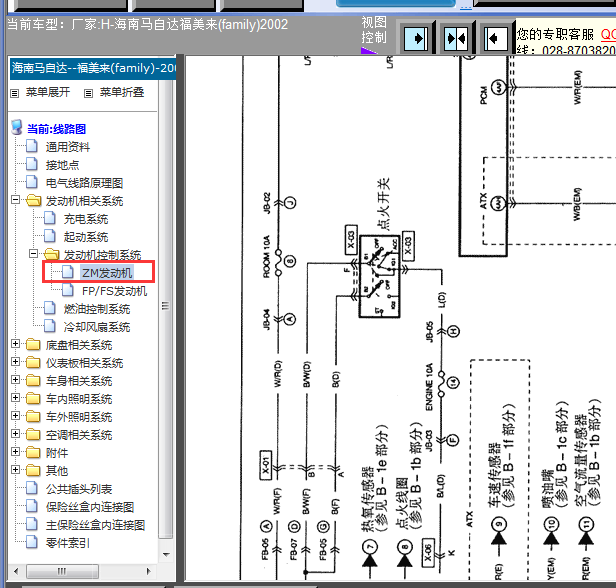
Task: Open the 充电系统 item
Action: [86, 219]
